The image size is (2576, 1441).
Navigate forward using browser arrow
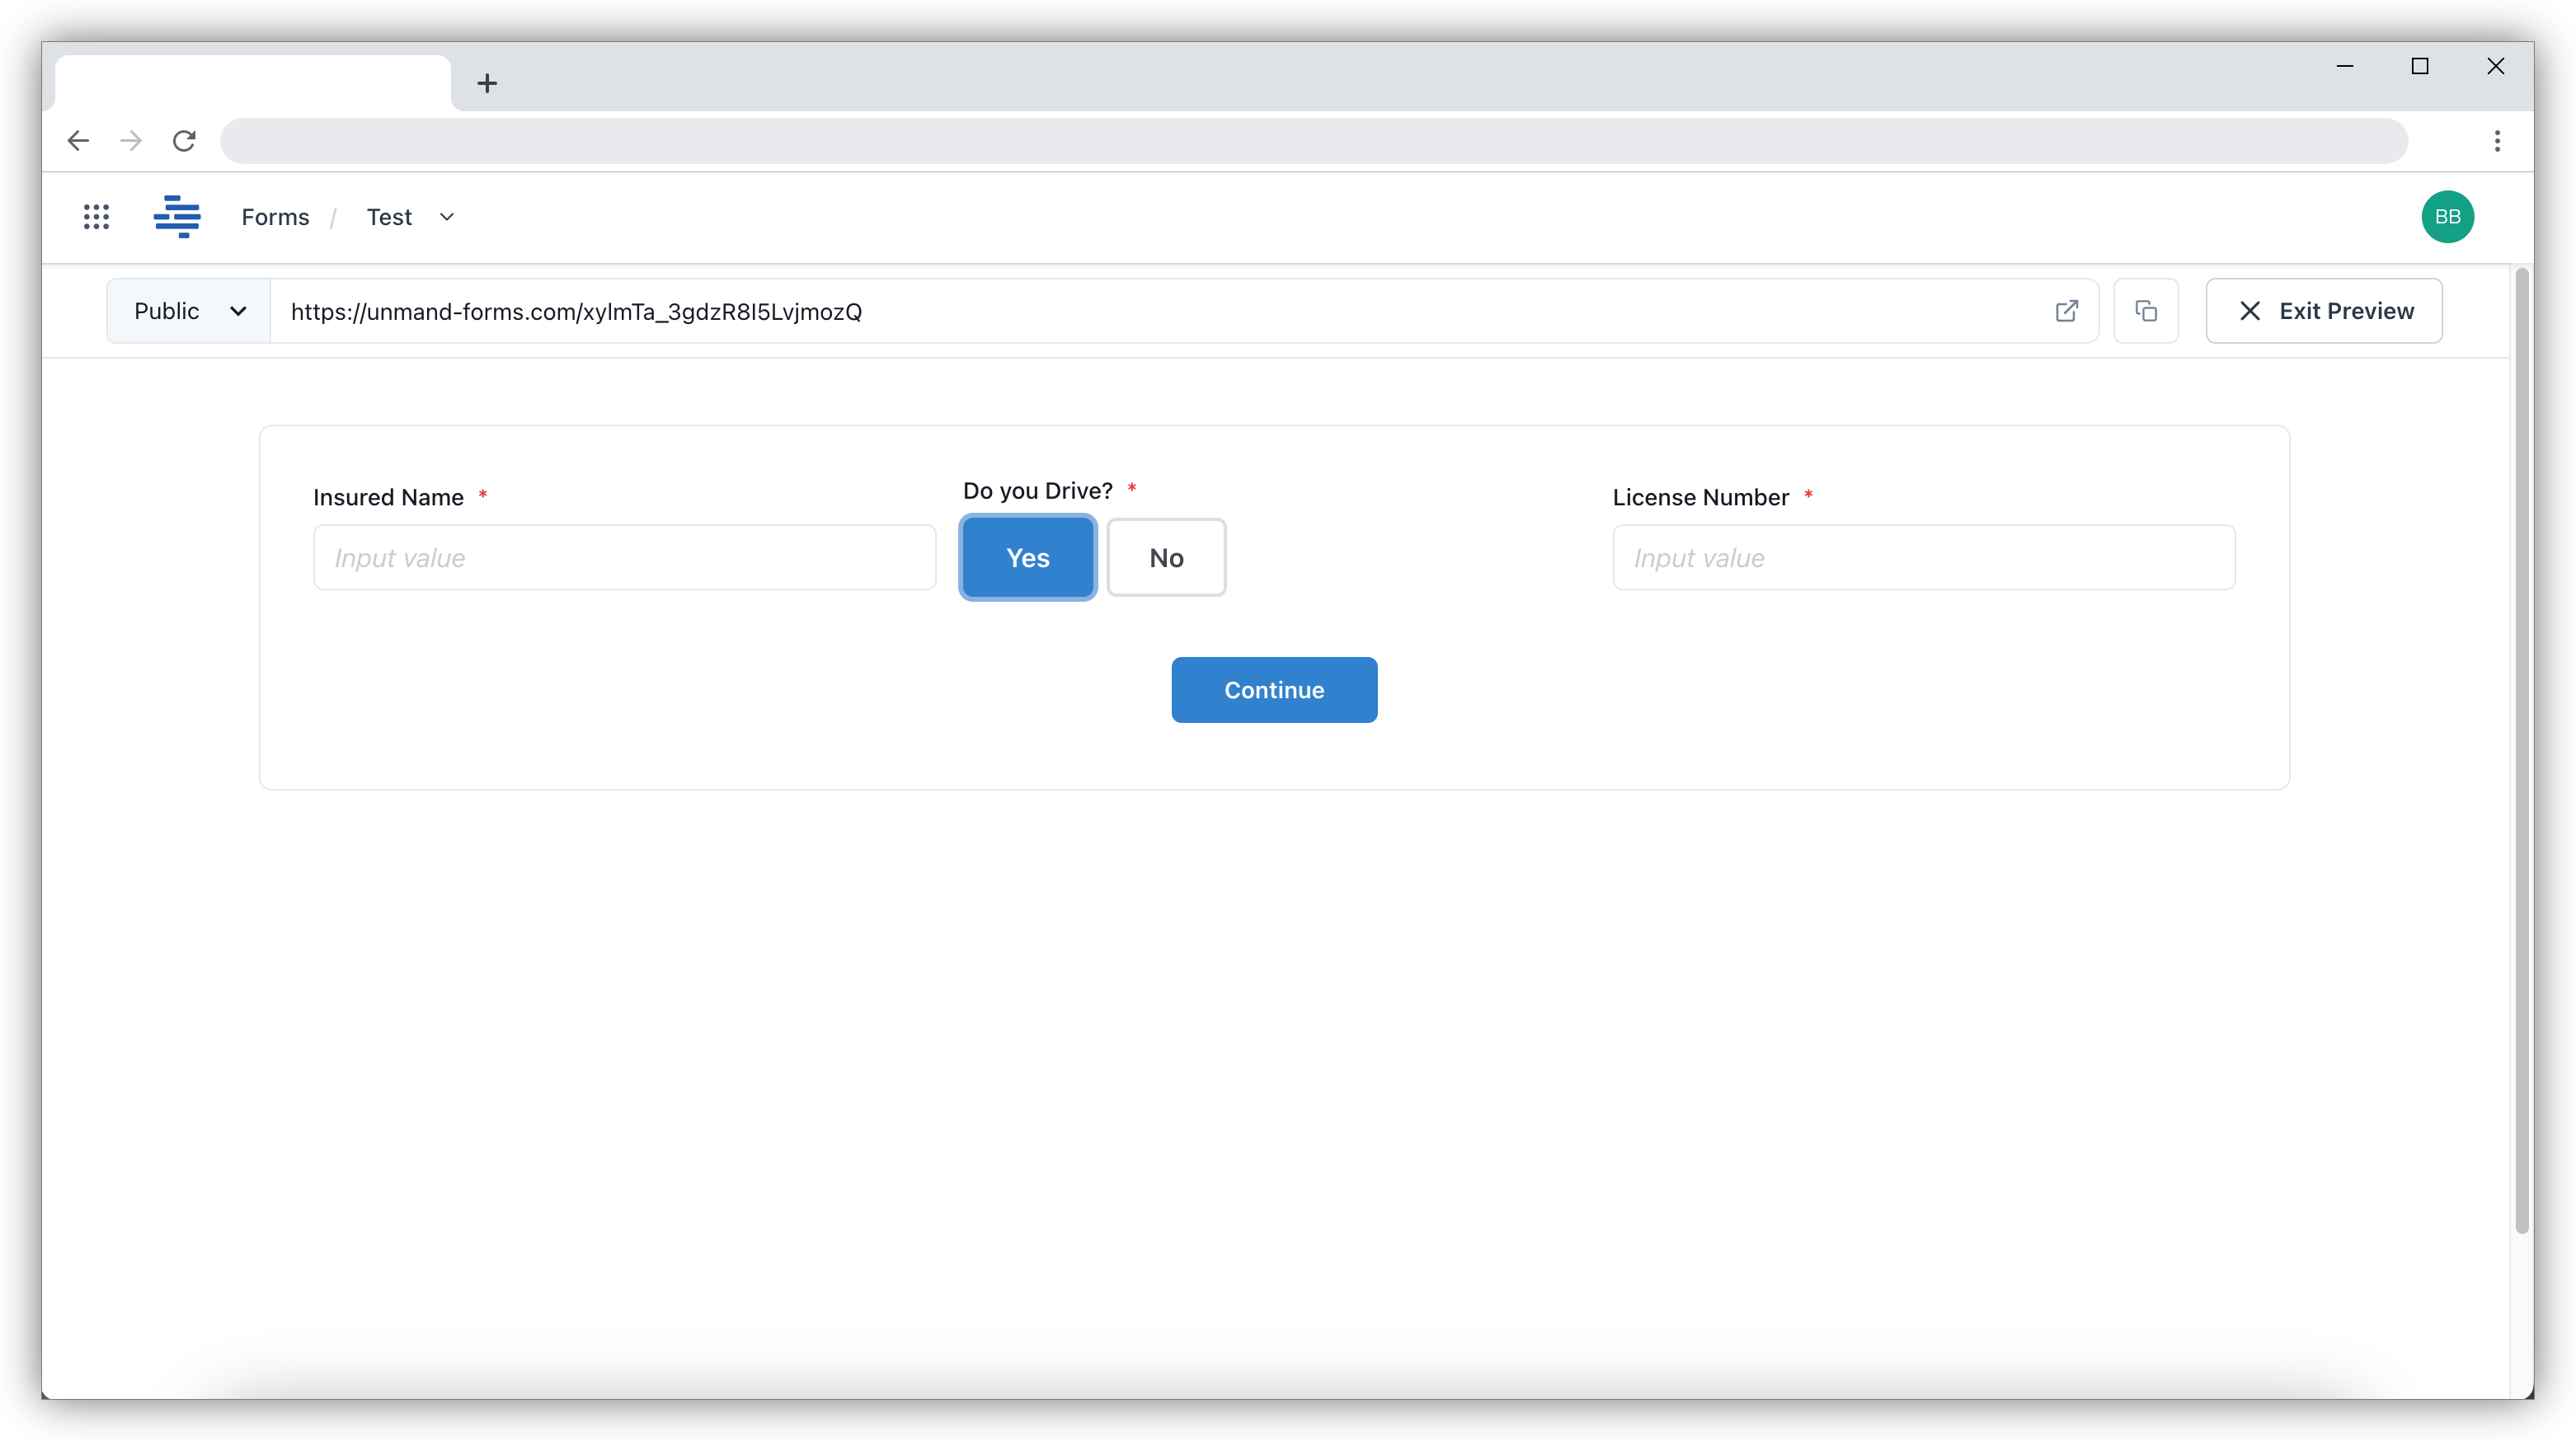[130, 140]
